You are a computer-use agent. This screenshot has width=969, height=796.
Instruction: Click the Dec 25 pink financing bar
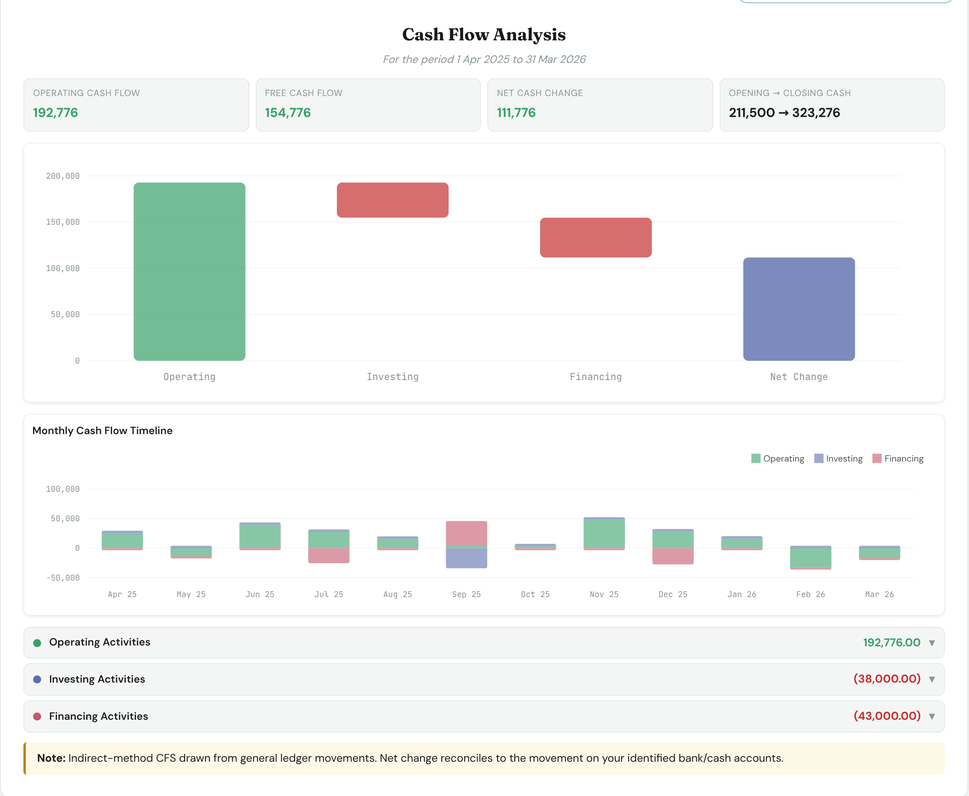(673, 556)
